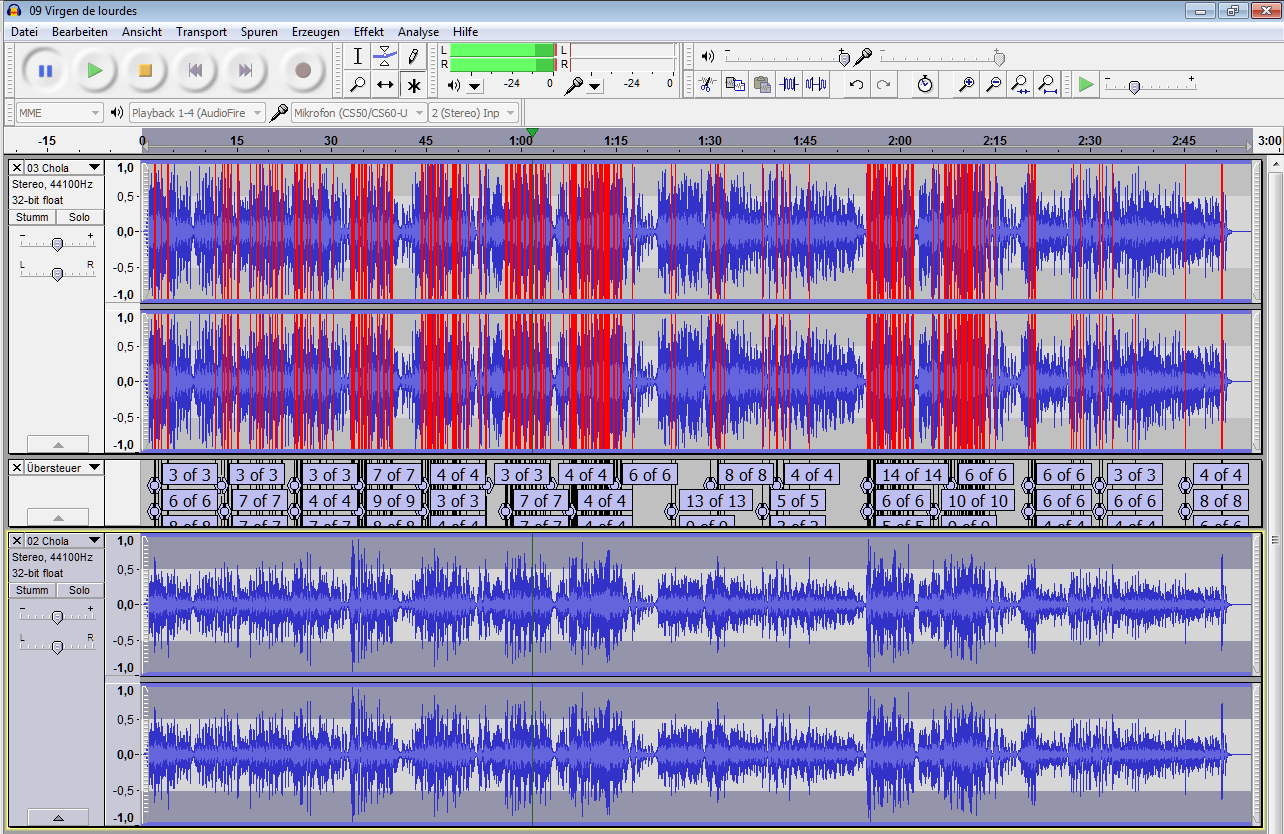Zoom in with magnifier plus icon

click(x=966, y=85)
